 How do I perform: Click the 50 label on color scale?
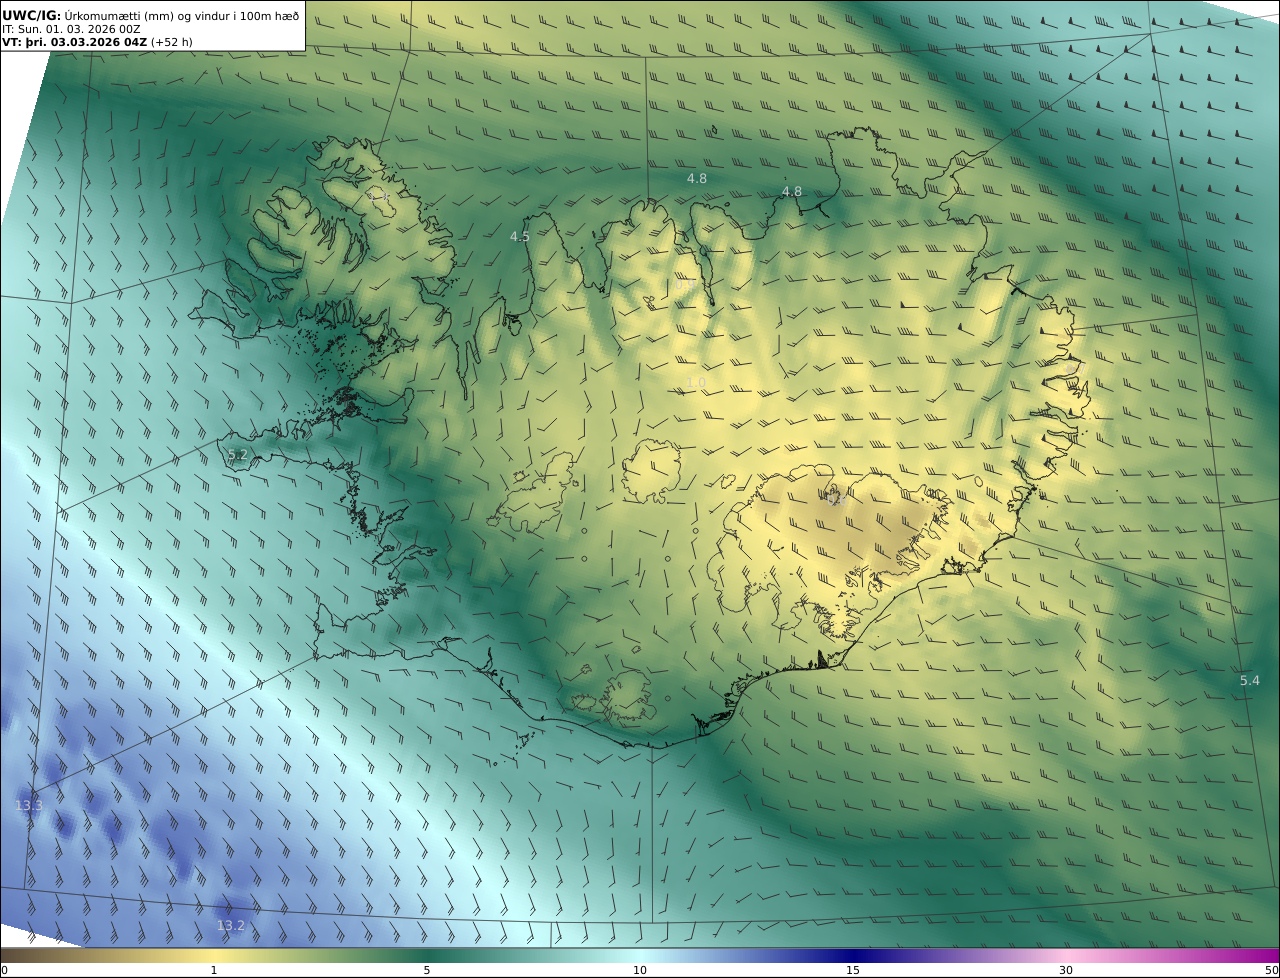[x=1271, y=970]
